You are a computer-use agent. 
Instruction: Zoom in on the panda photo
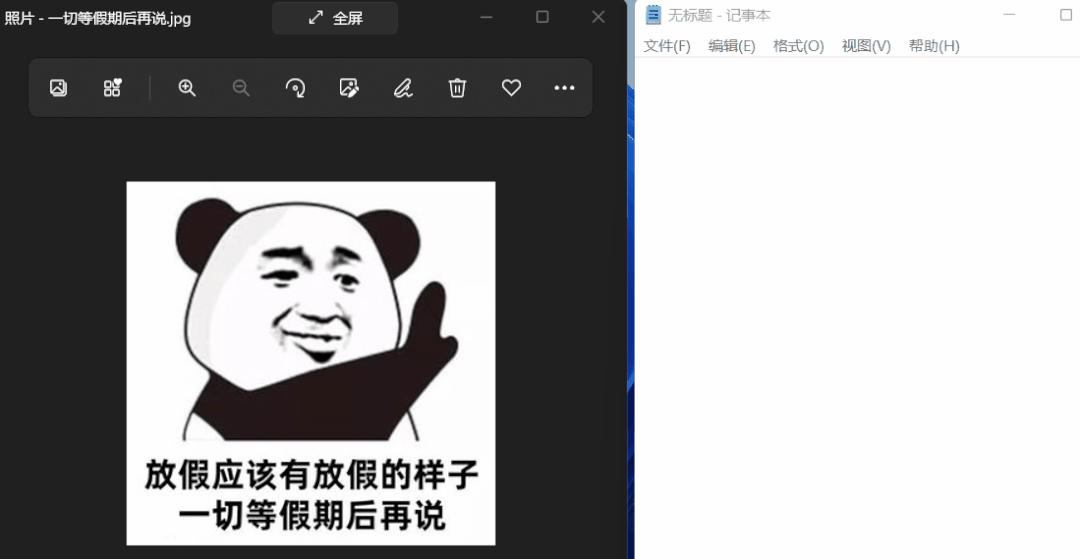(187, 87)
